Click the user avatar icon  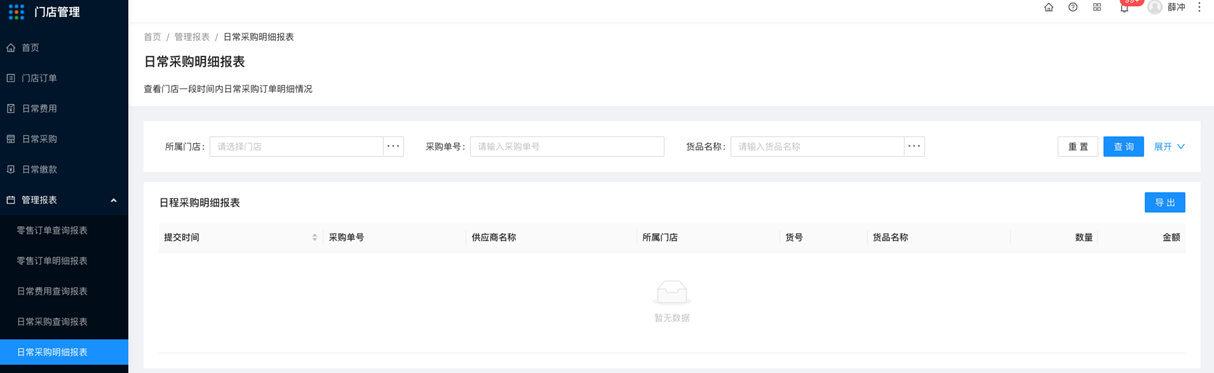click(1155, 7)
